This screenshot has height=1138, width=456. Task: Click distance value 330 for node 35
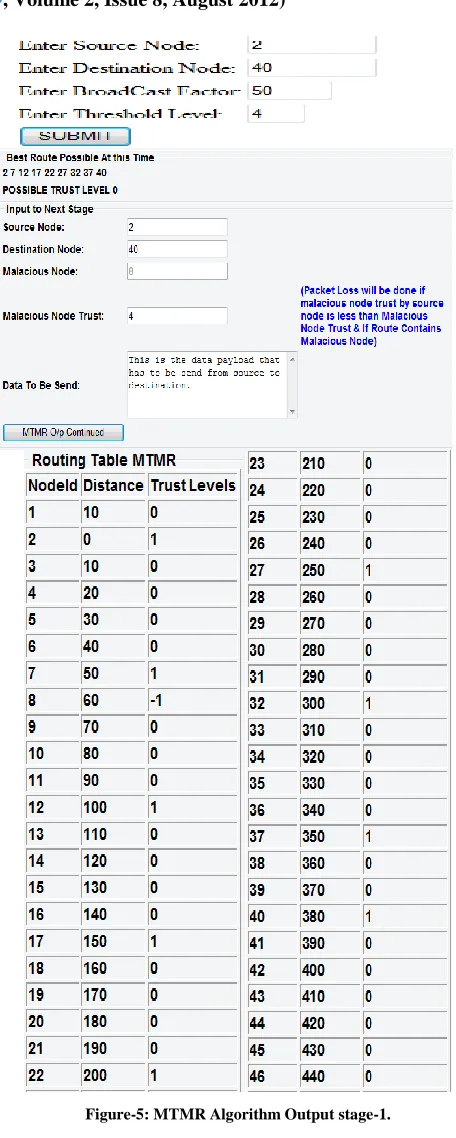314,784
